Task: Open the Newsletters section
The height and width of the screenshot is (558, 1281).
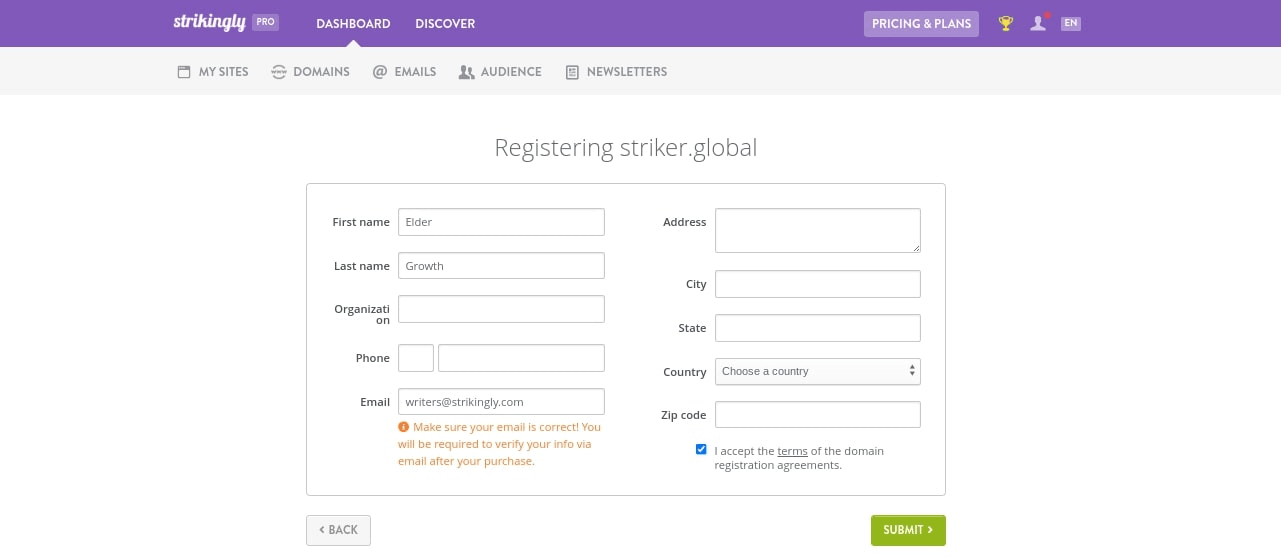Action: click(616, 72)
